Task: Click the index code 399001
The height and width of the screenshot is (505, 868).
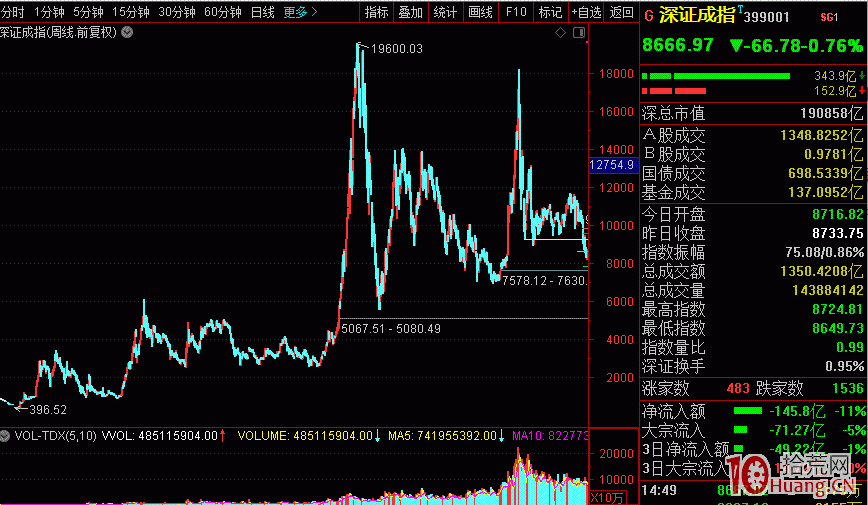Action: click(766, 17)
